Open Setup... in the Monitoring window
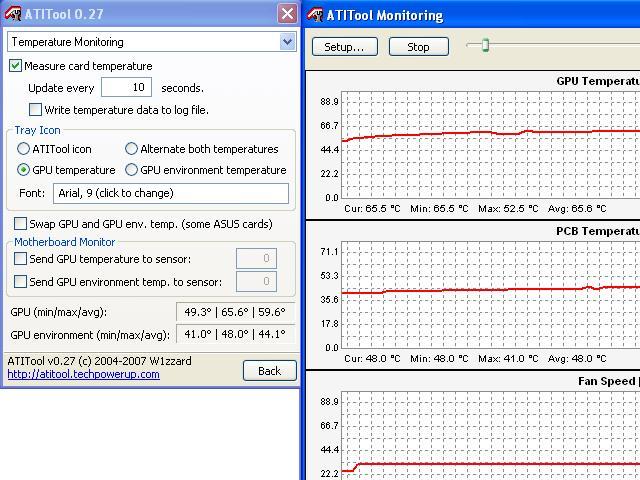This screenshot has width=640, height=480. 344,47
